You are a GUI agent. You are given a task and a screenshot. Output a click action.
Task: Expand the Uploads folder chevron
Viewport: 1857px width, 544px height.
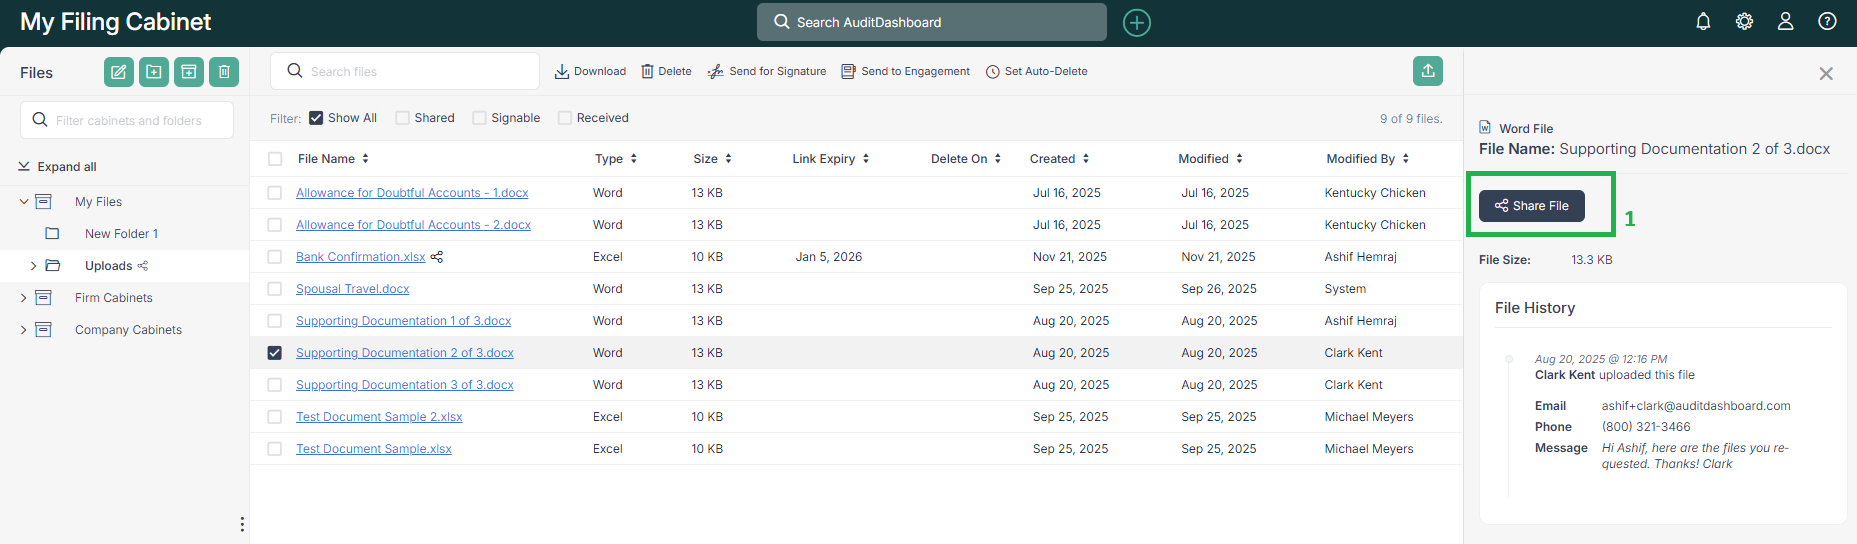[x=33, y=266]
